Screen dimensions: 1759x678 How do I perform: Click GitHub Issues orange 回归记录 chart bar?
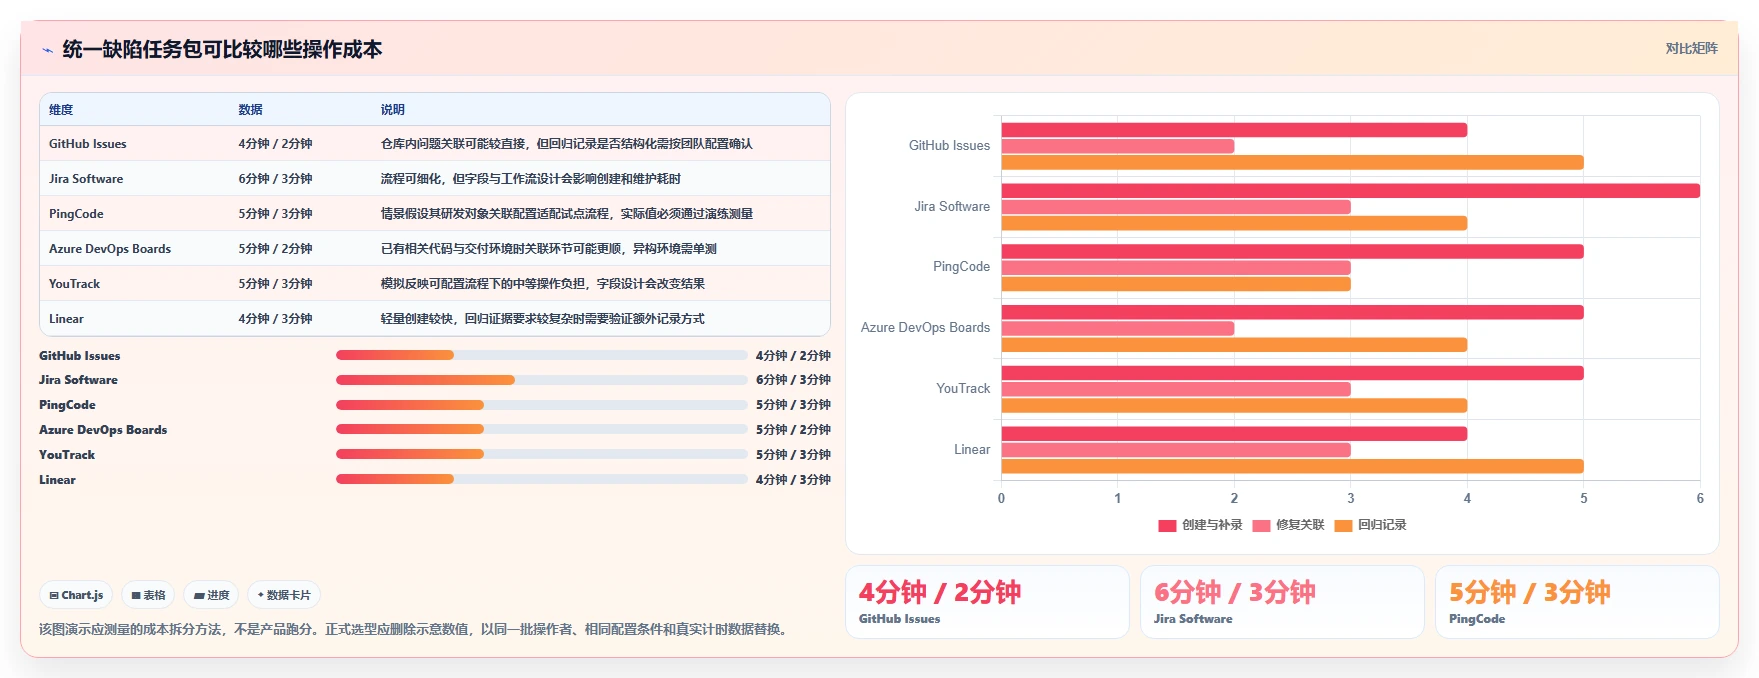click(x=1292, y=163)
